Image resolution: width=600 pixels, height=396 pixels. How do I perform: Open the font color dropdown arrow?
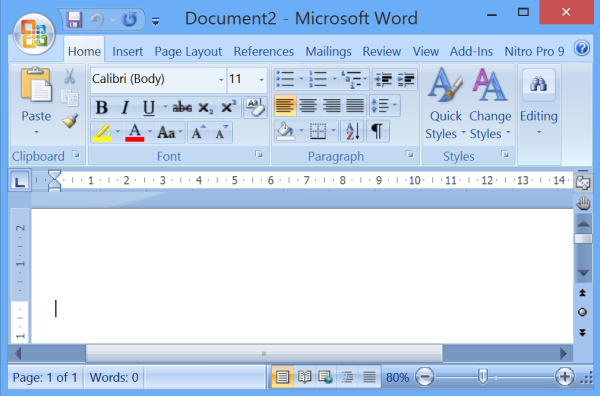(x=150, y=132)
